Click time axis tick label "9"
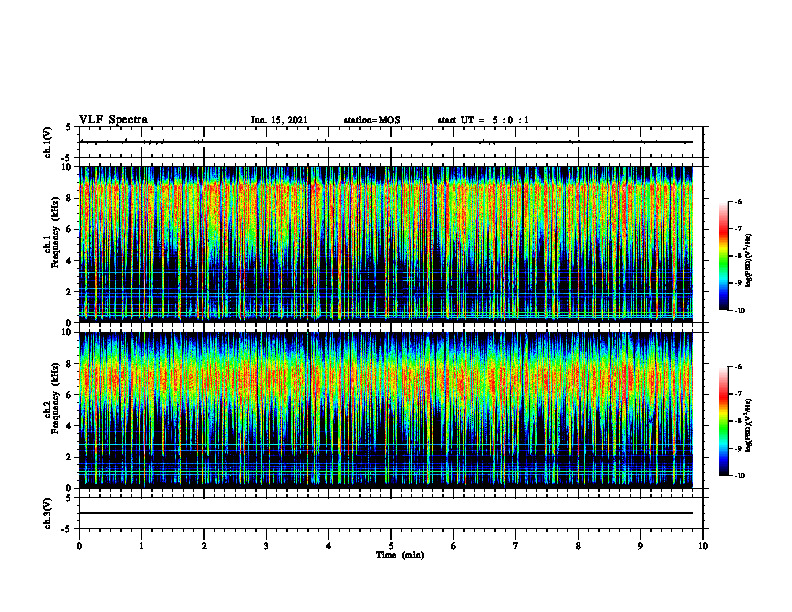The width and height of the screenshot is (792, 612). point(640,546)
